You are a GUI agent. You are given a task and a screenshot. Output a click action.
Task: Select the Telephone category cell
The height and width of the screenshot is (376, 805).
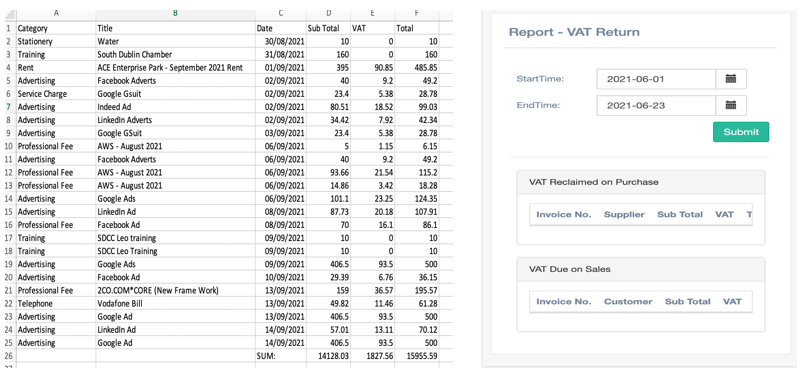point(56,303)
